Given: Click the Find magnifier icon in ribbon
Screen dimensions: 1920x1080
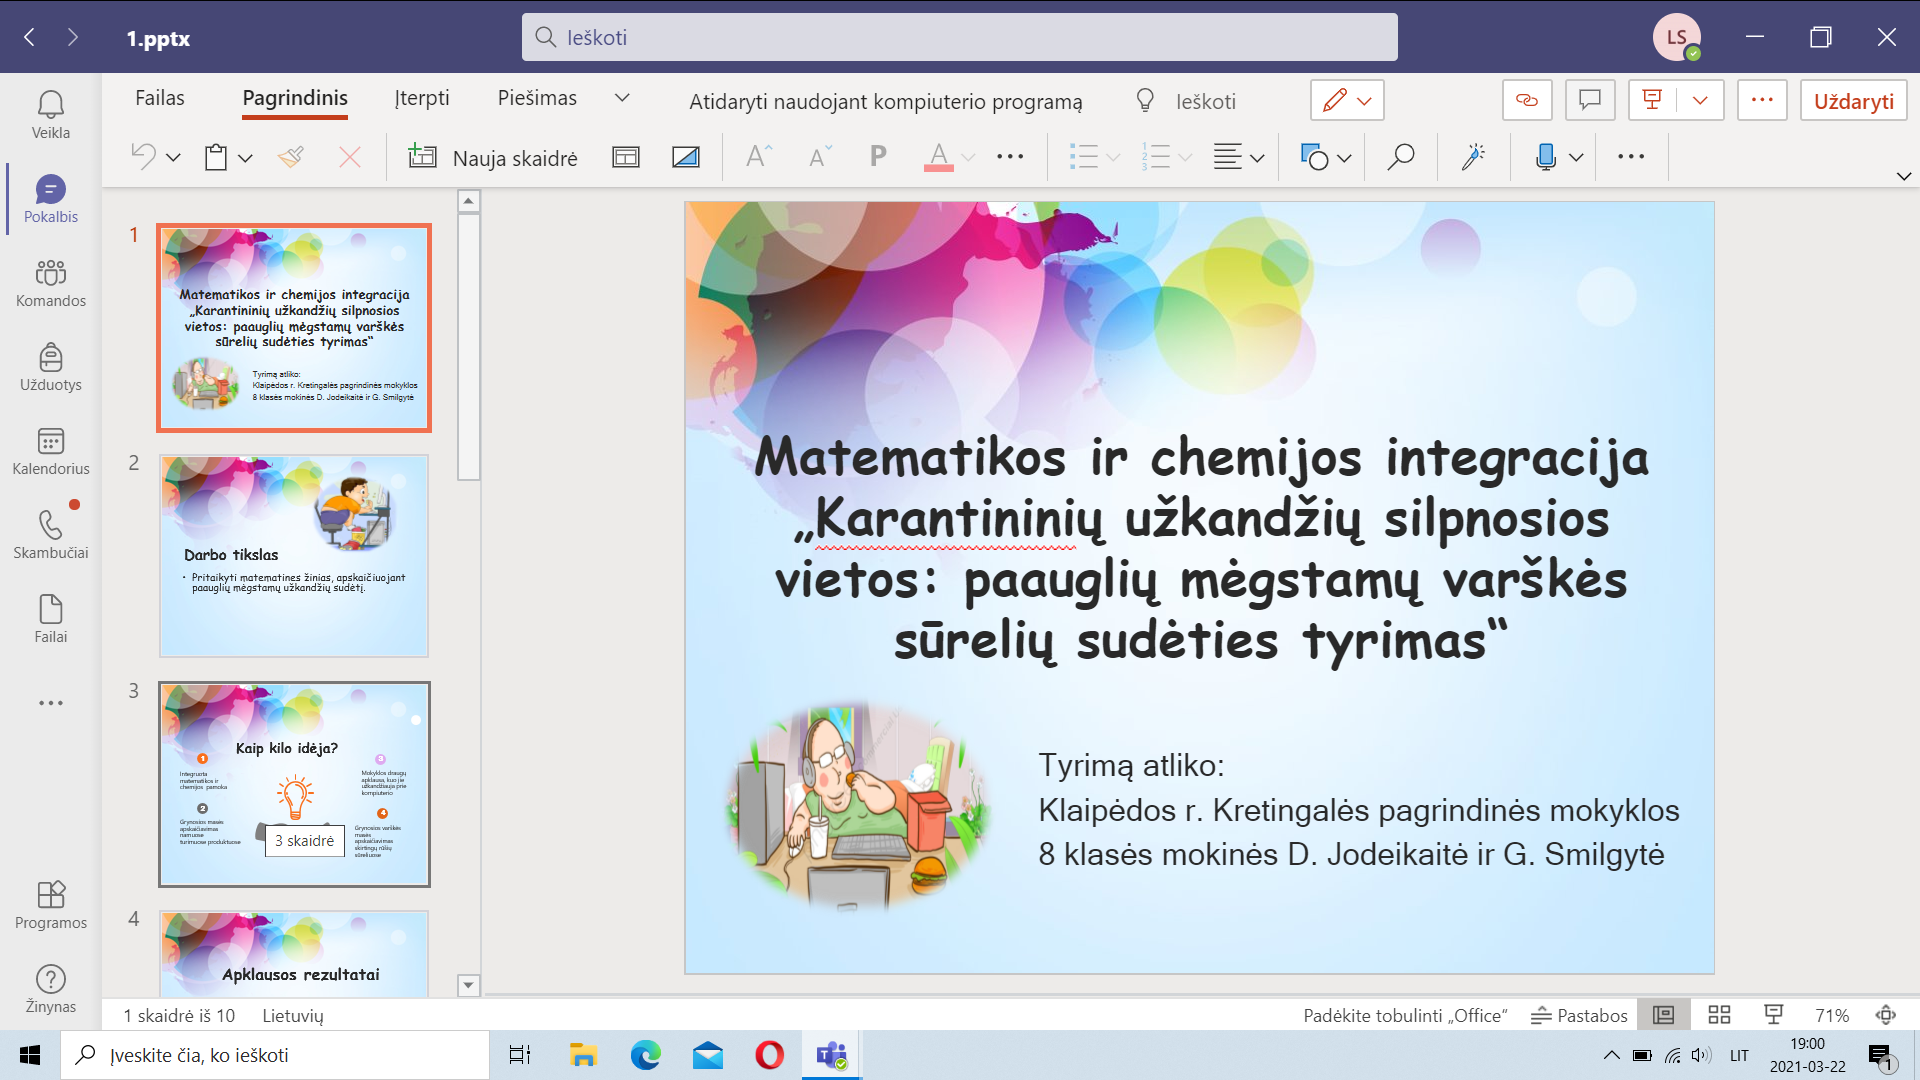Looking at the screenshot, I should [1400, 157].
